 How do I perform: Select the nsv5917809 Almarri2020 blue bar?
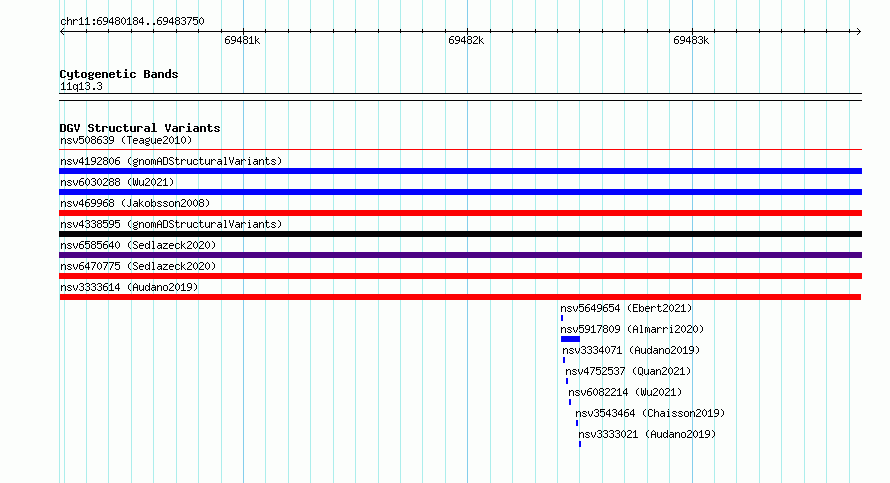coord(570,339)
